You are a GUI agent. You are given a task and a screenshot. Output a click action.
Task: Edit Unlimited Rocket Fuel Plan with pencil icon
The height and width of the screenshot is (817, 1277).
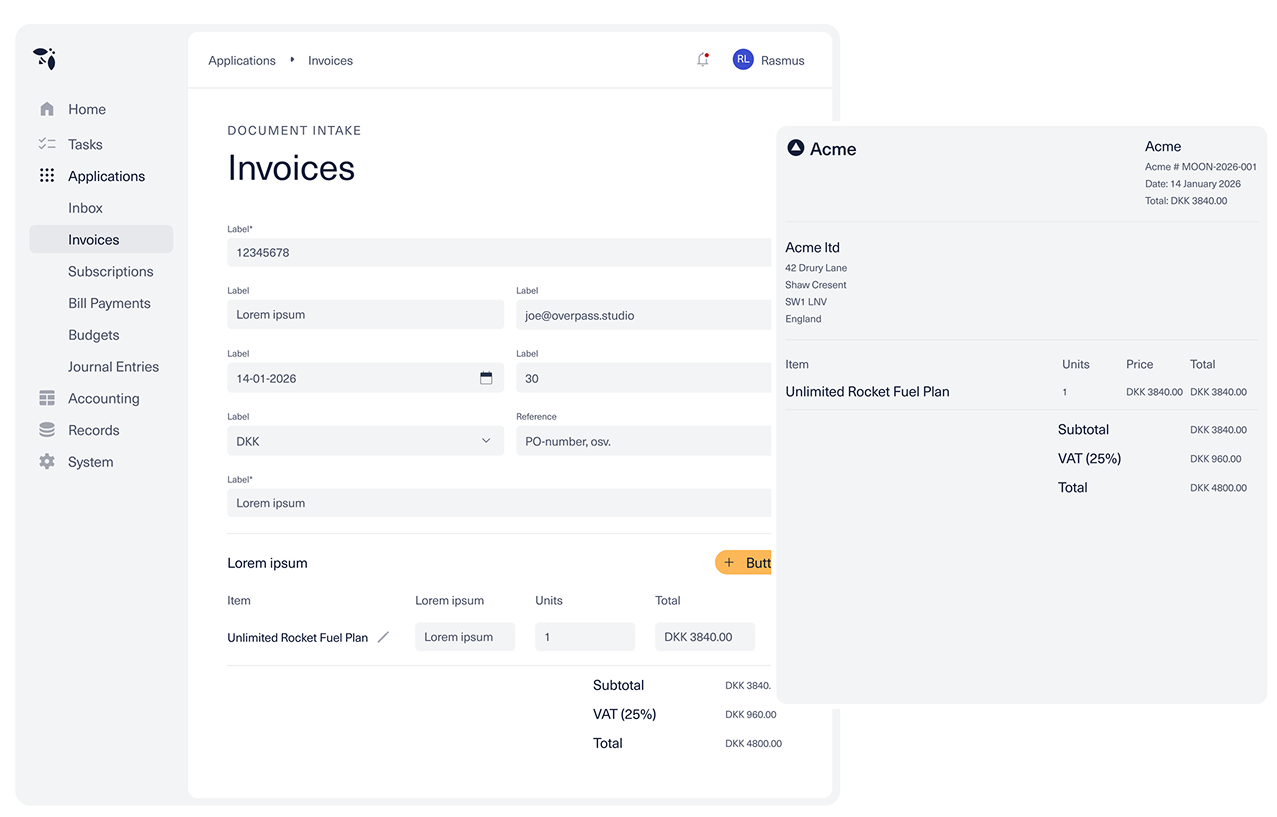click(383, 637)
